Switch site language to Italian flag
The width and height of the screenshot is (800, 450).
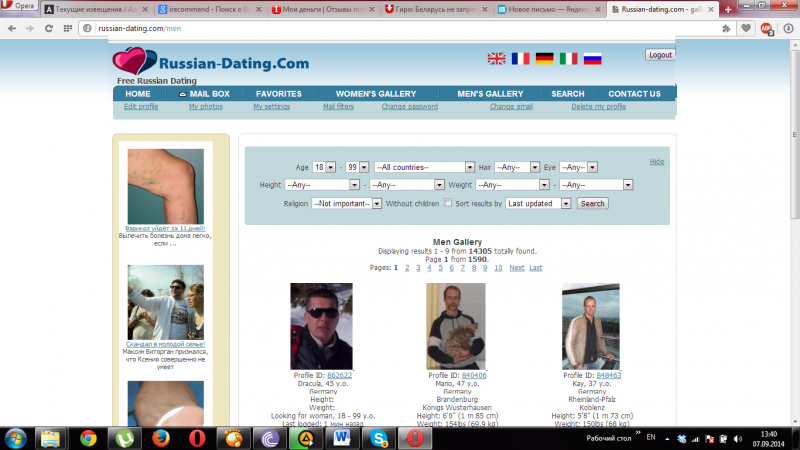[x=568, y=59]
